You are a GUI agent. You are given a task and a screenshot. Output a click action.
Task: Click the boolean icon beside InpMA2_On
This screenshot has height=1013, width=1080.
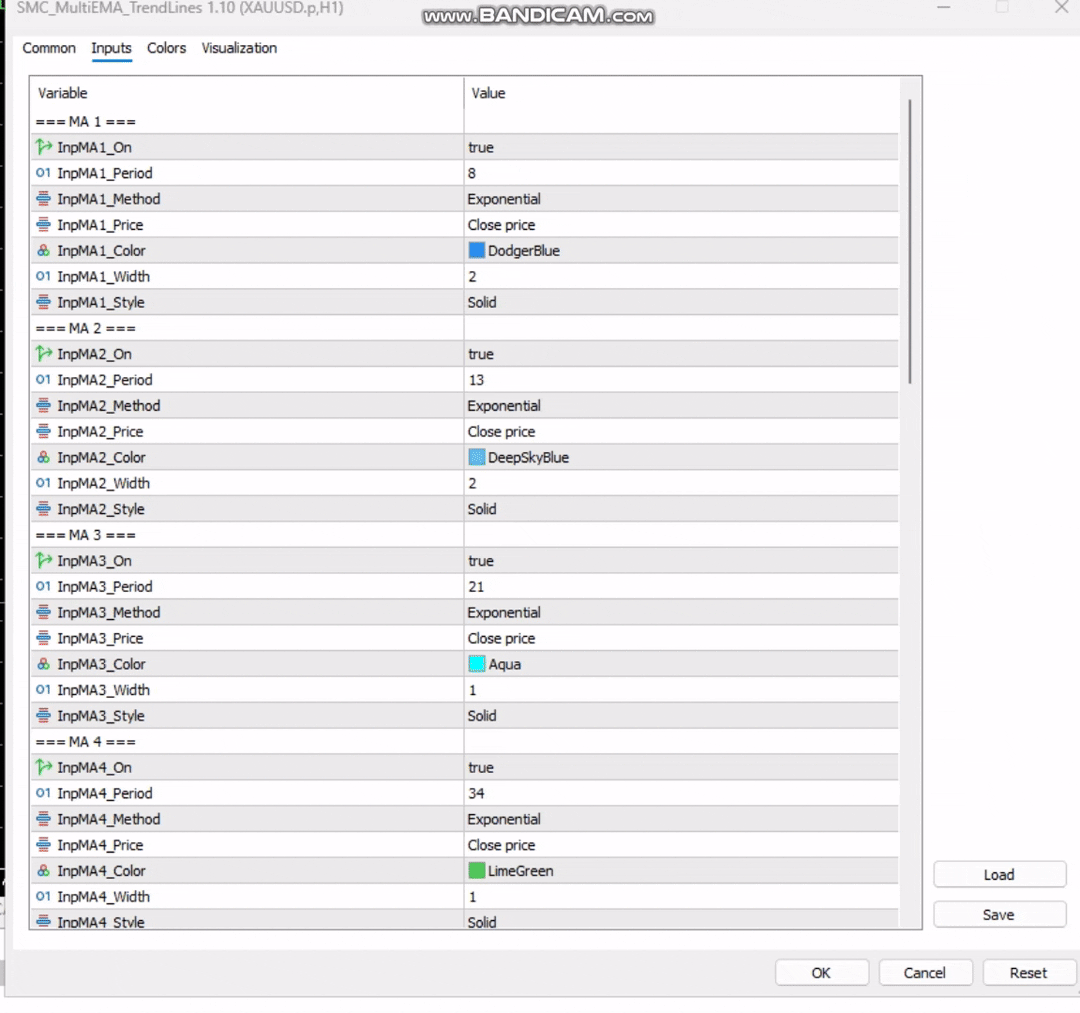tap(43, 353)
